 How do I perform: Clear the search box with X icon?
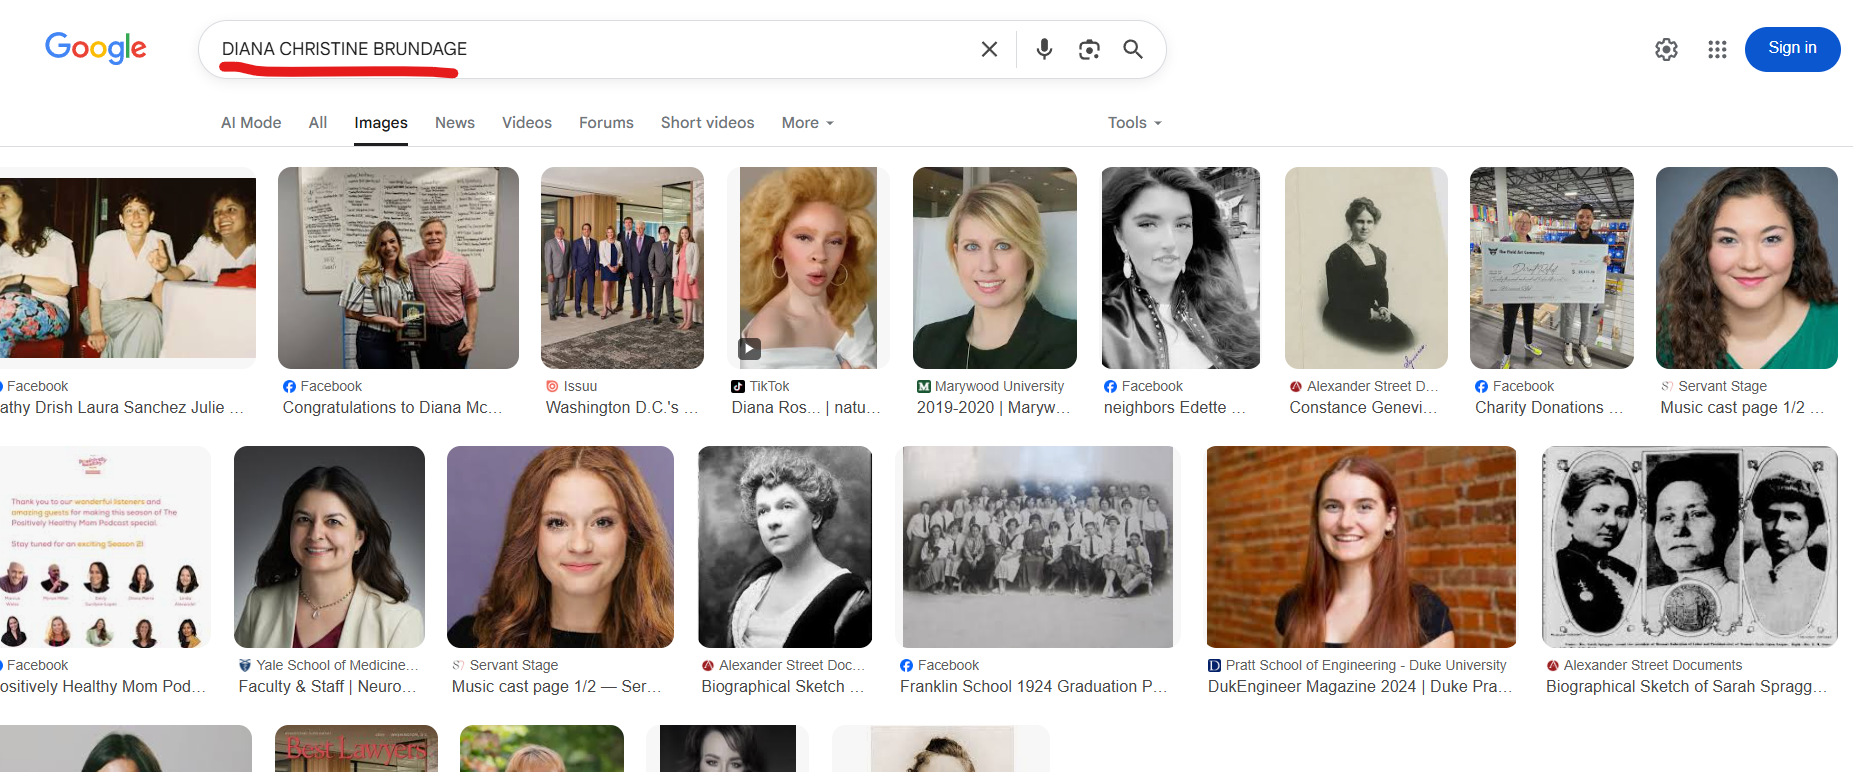click(x=989, y=49)
